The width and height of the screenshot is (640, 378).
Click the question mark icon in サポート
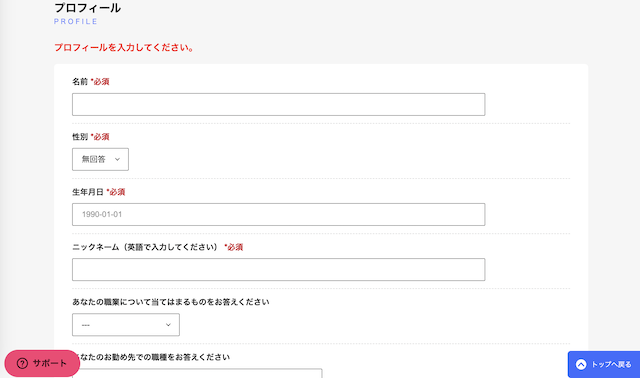tap(22, 363)
